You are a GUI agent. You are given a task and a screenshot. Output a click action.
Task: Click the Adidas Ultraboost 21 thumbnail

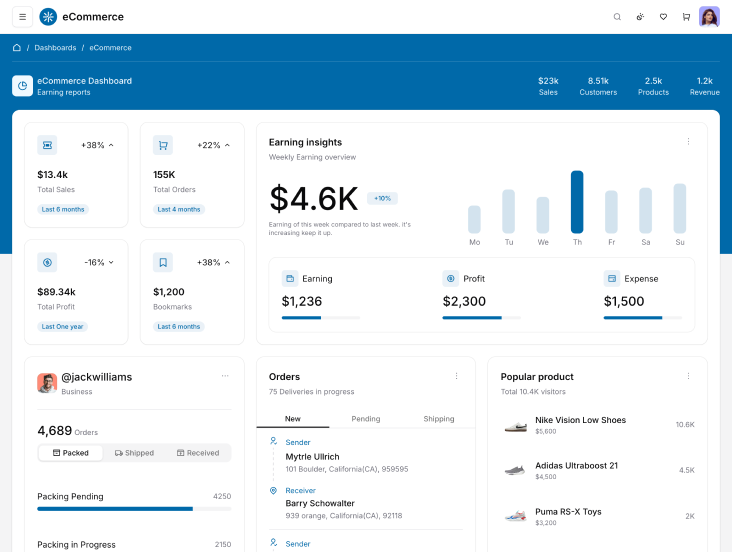pos(515,470)
